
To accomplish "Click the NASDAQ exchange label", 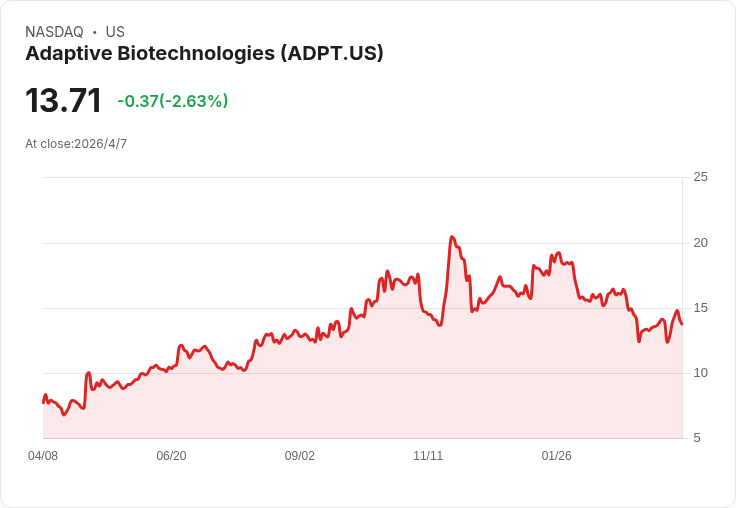I will [x=54, y=32].
